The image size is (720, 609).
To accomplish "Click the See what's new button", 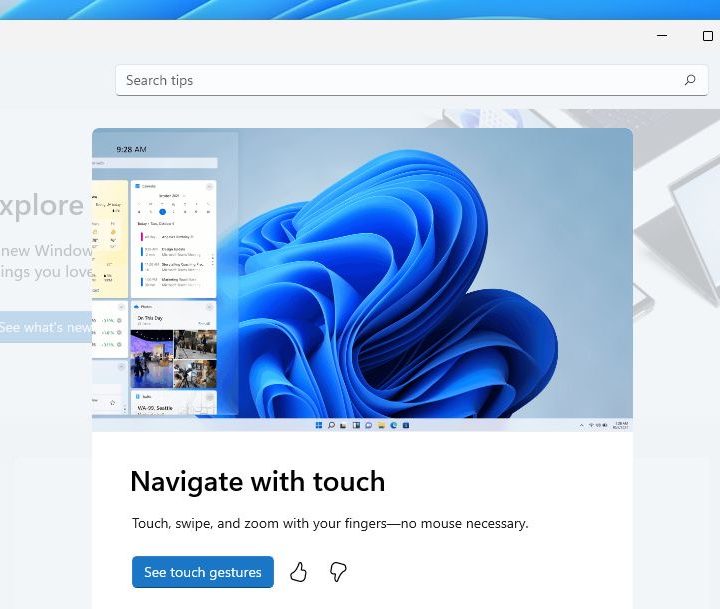I will 46,327.
